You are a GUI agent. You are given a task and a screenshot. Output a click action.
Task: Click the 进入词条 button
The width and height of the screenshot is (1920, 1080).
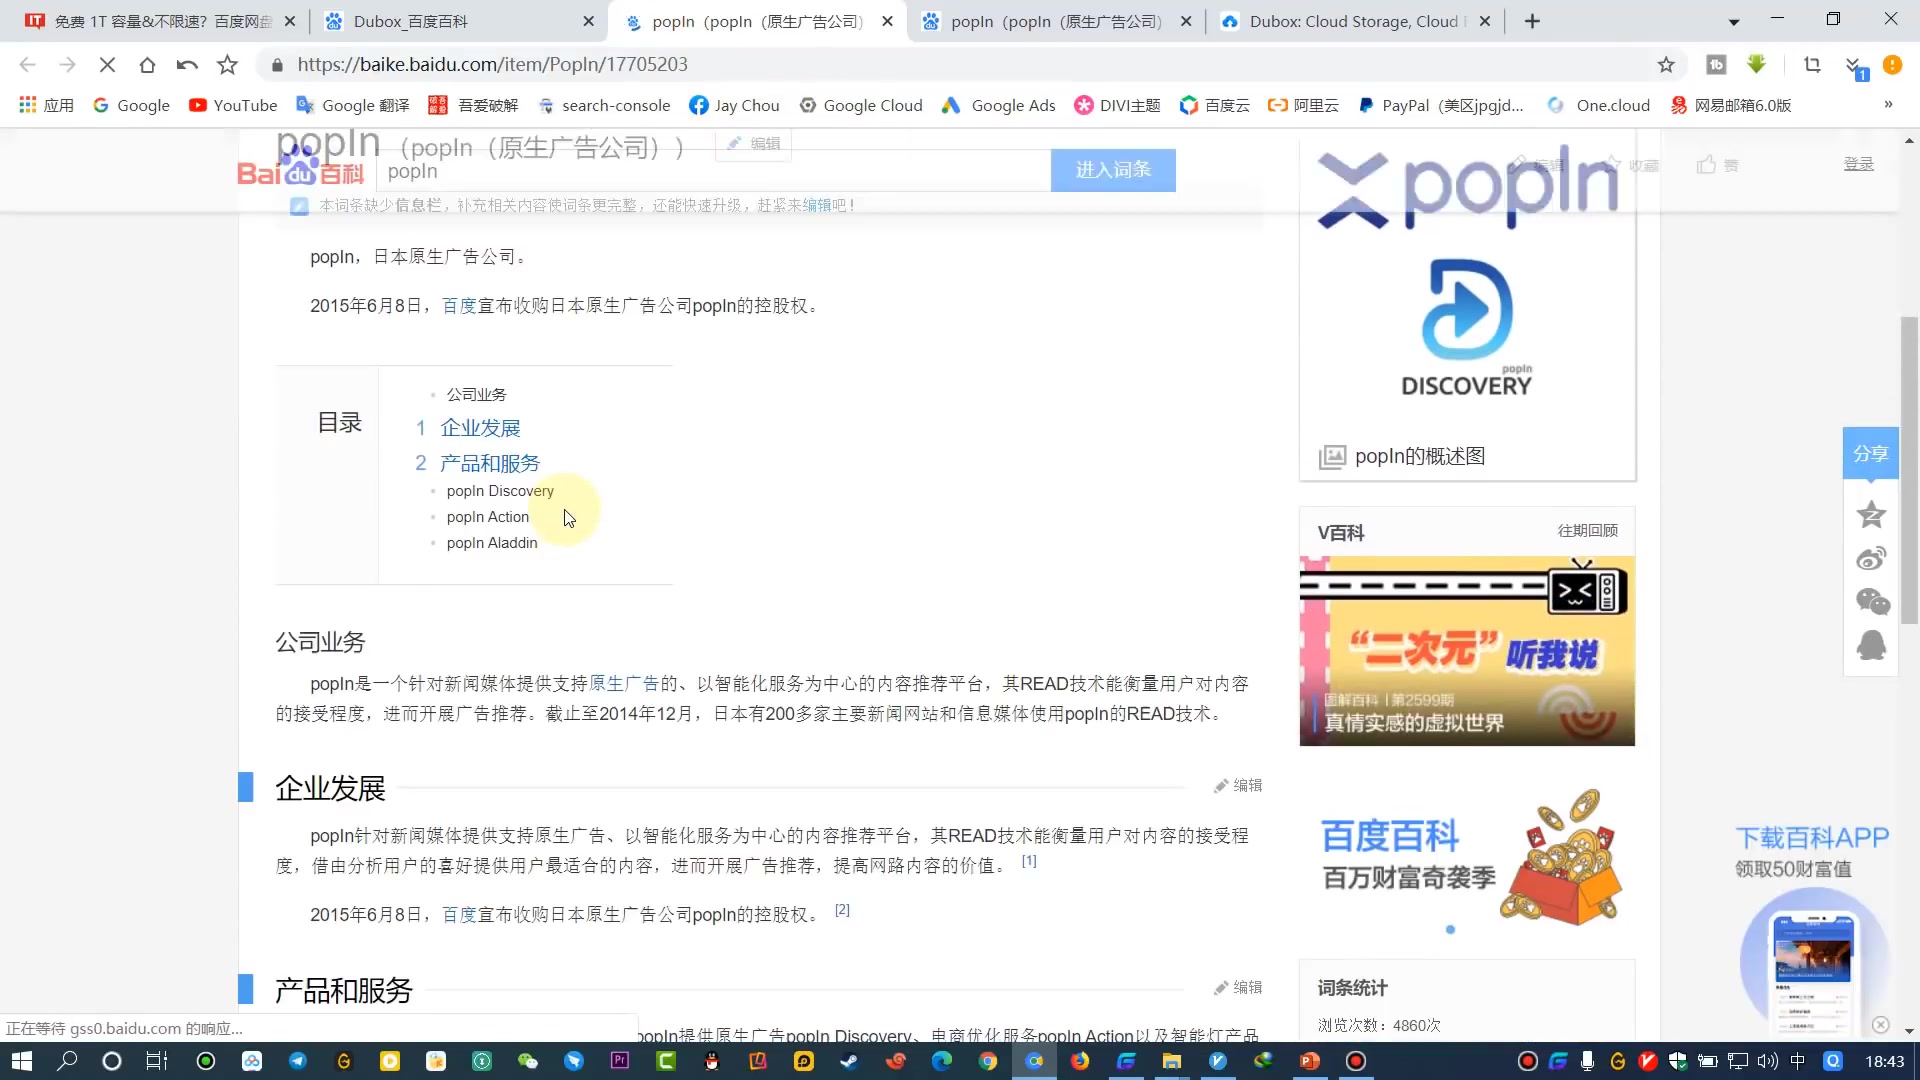click(x=1113, y=170)
